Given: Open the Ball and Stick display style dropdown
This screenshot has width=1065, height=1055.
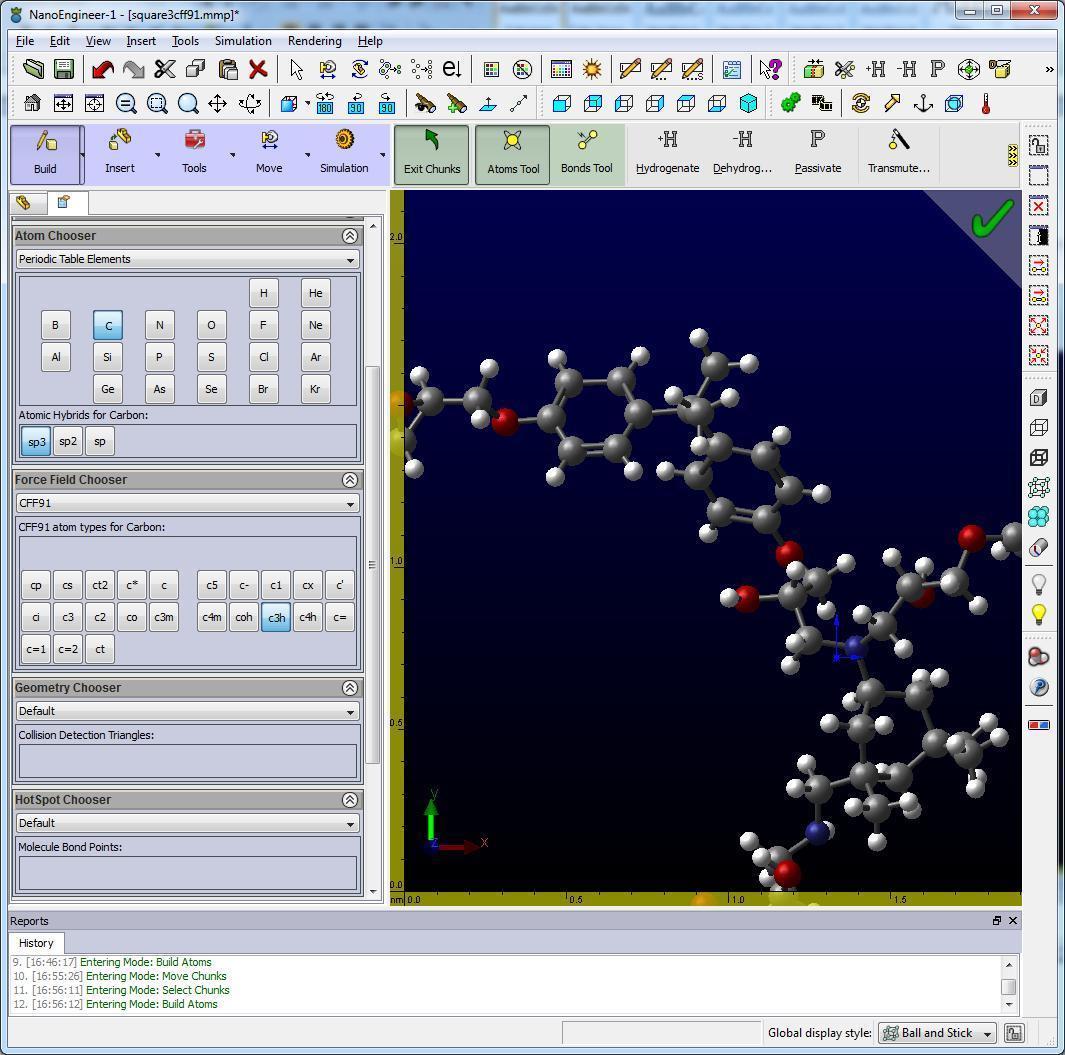Looking at the screenshot, I should 936,1033.
